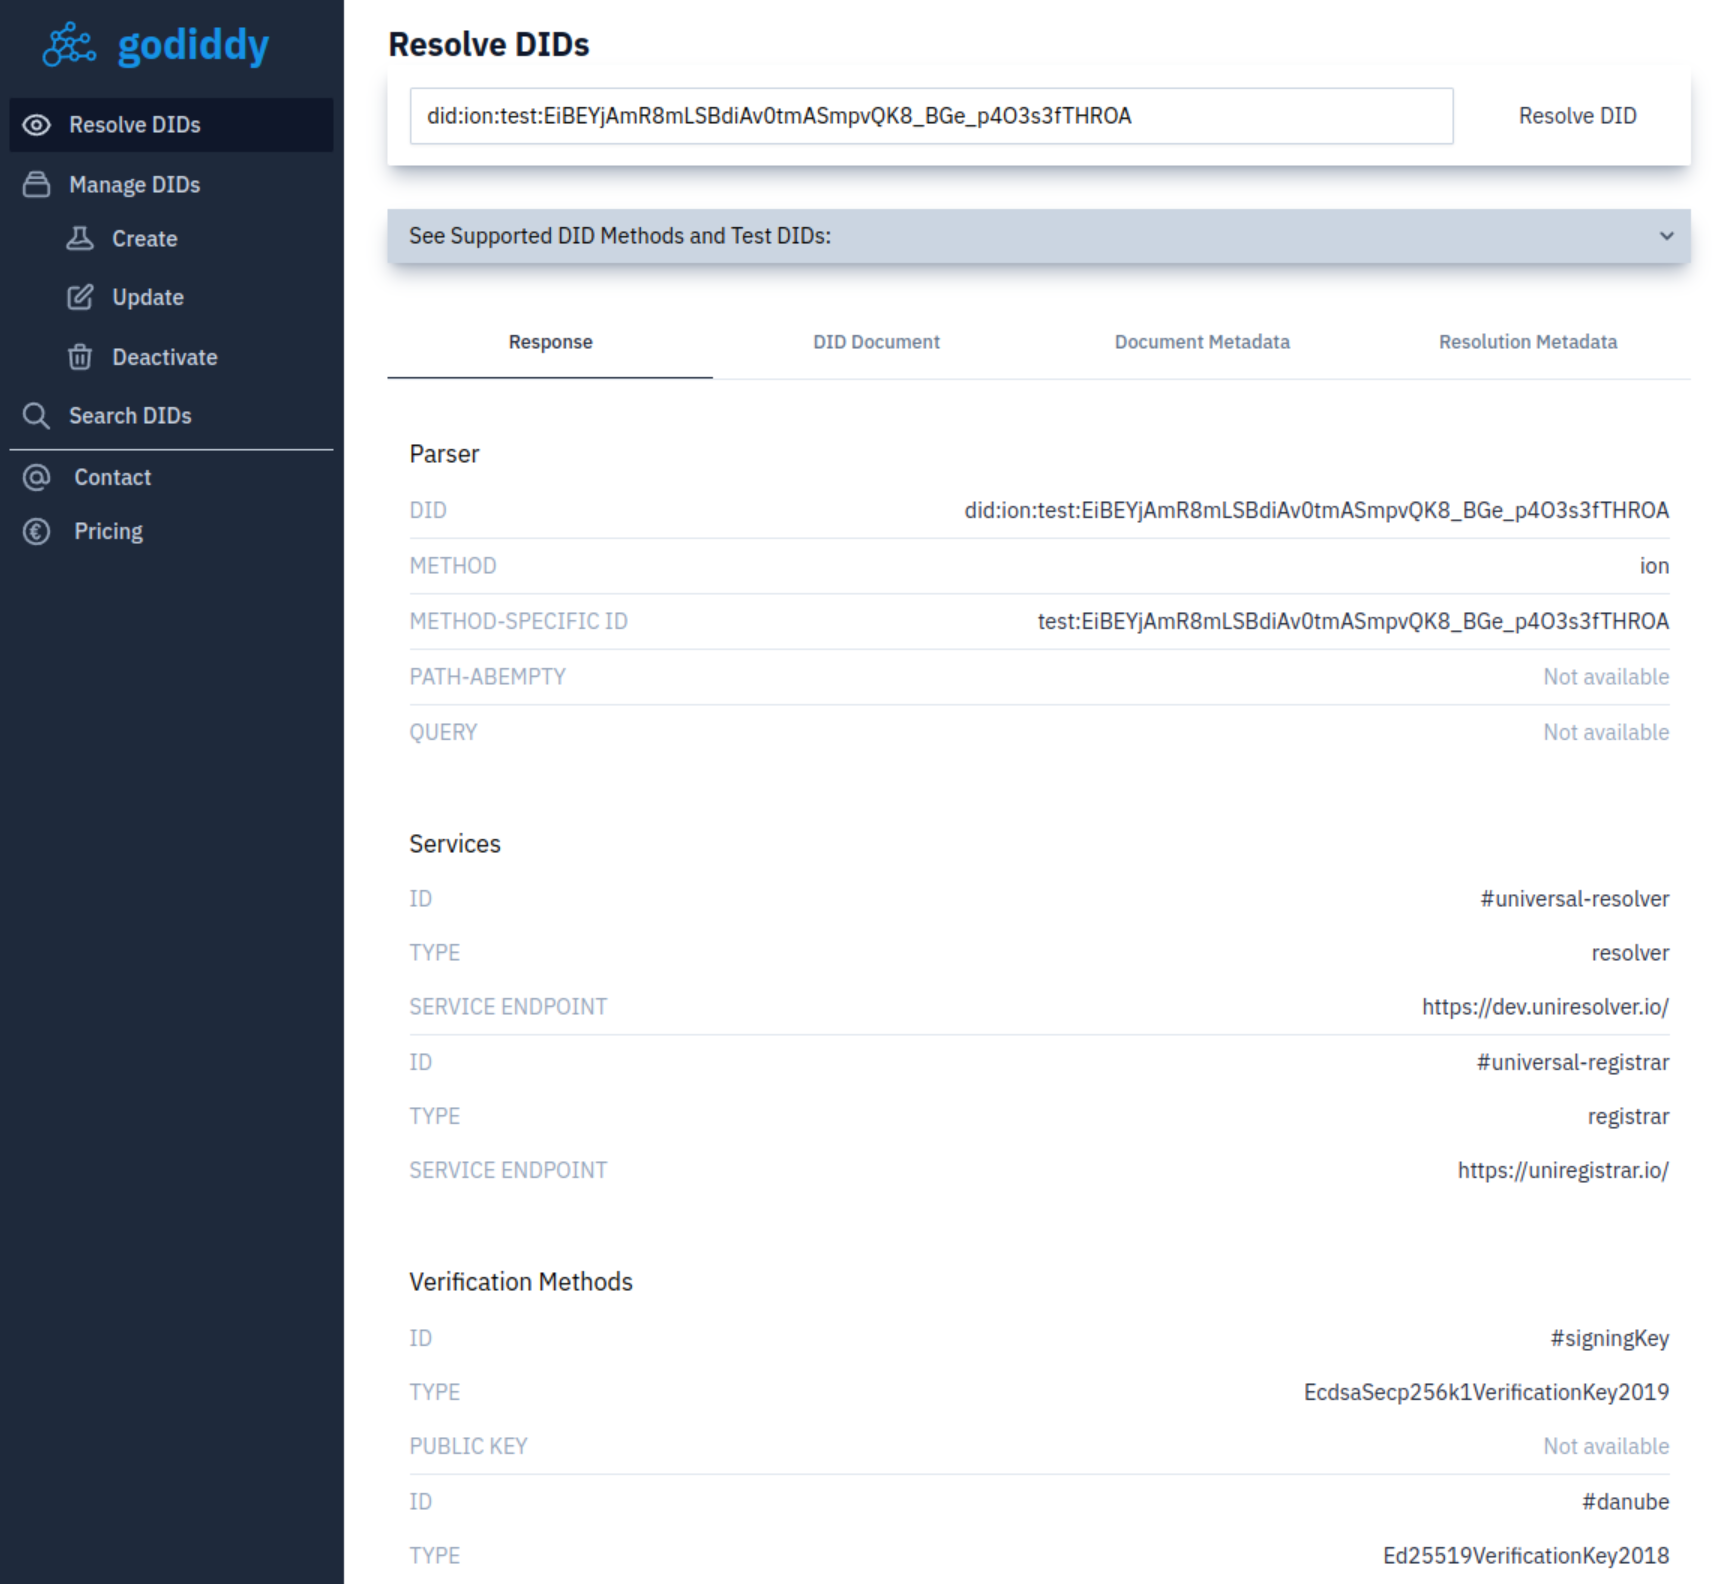Viewport: 1717px width, 1584px height.
Task: Open Manage DIDs in sidebar
Action: pos(171,185)
